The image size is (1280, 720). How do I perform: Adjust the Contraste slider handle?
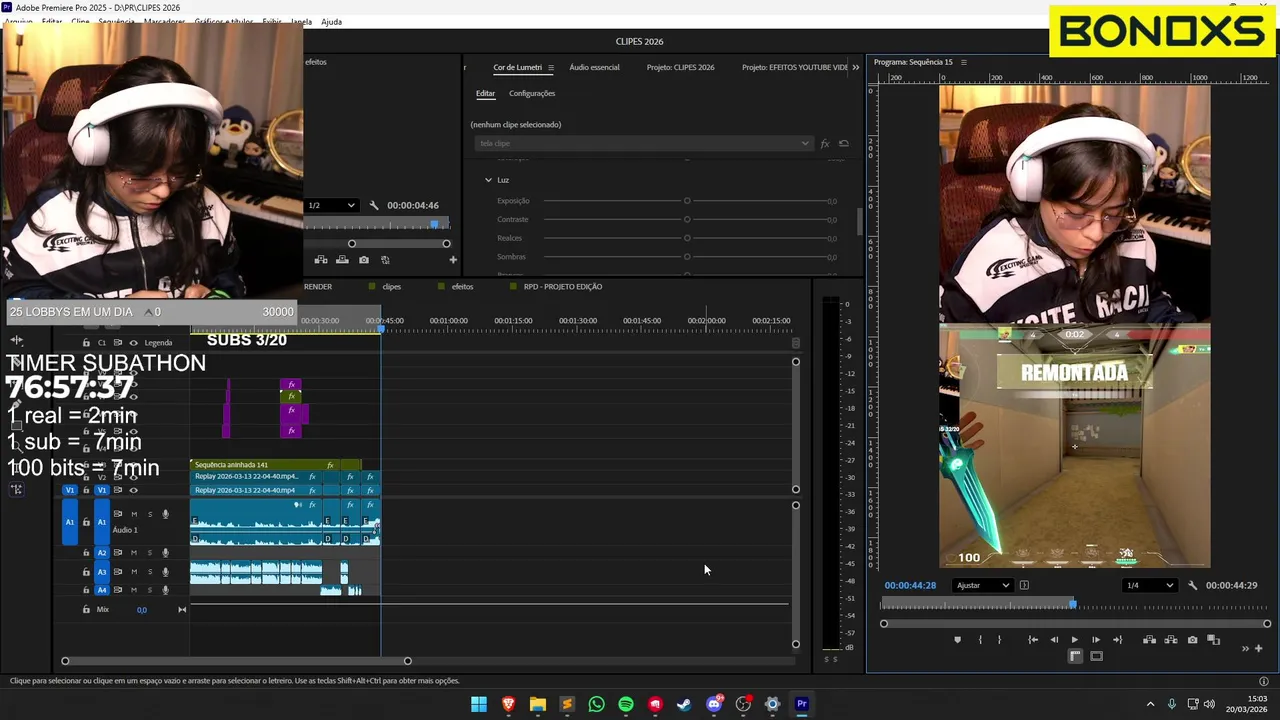687,219
